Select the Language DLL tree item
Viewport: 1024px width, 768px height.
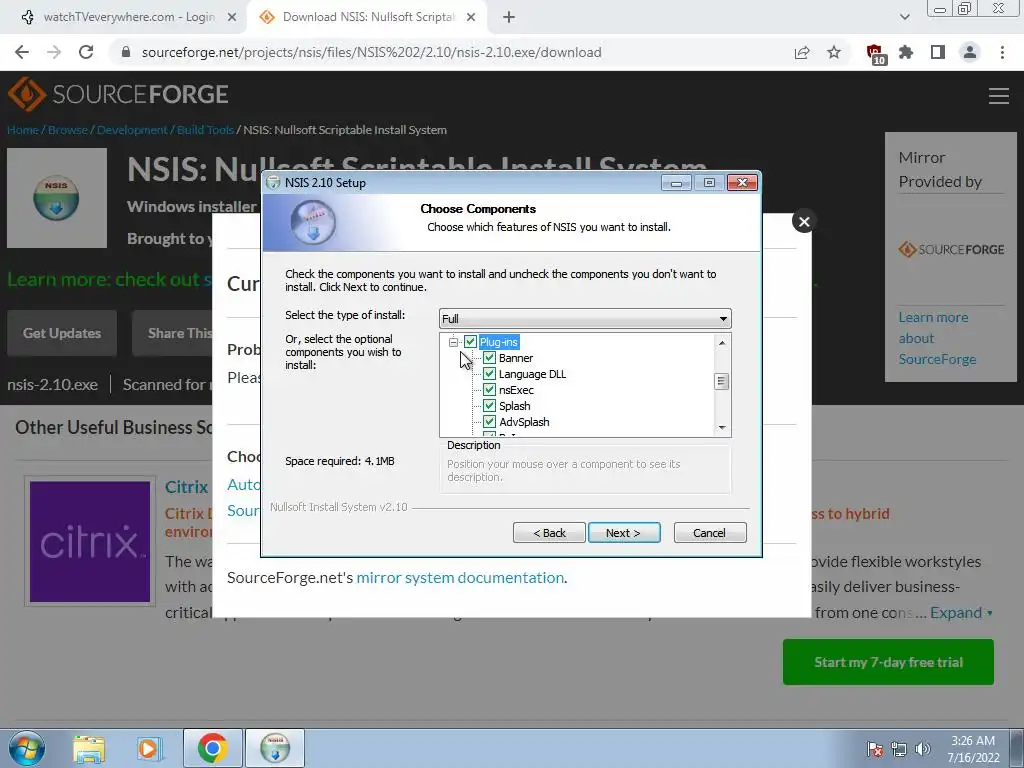(532, 374)
